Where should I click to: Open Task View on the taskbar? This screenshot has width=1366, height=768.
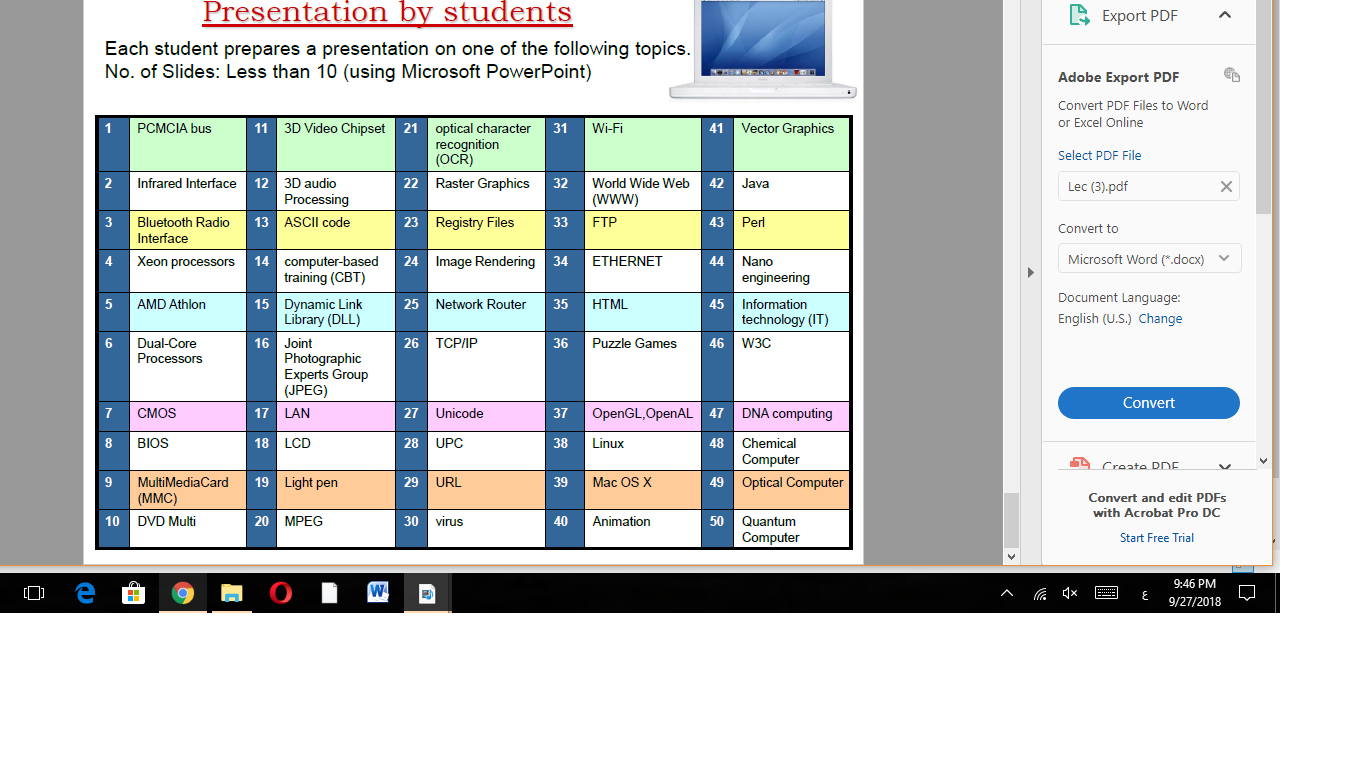[34, 593]
